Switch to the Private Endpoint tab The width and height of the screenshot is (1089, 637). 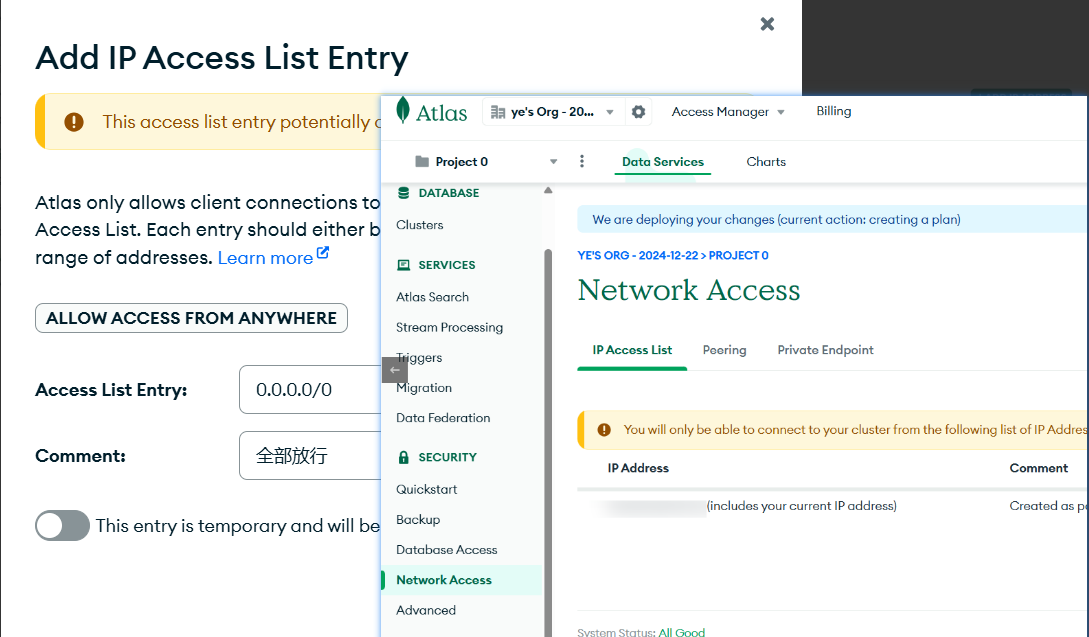[x=825, y=350]
